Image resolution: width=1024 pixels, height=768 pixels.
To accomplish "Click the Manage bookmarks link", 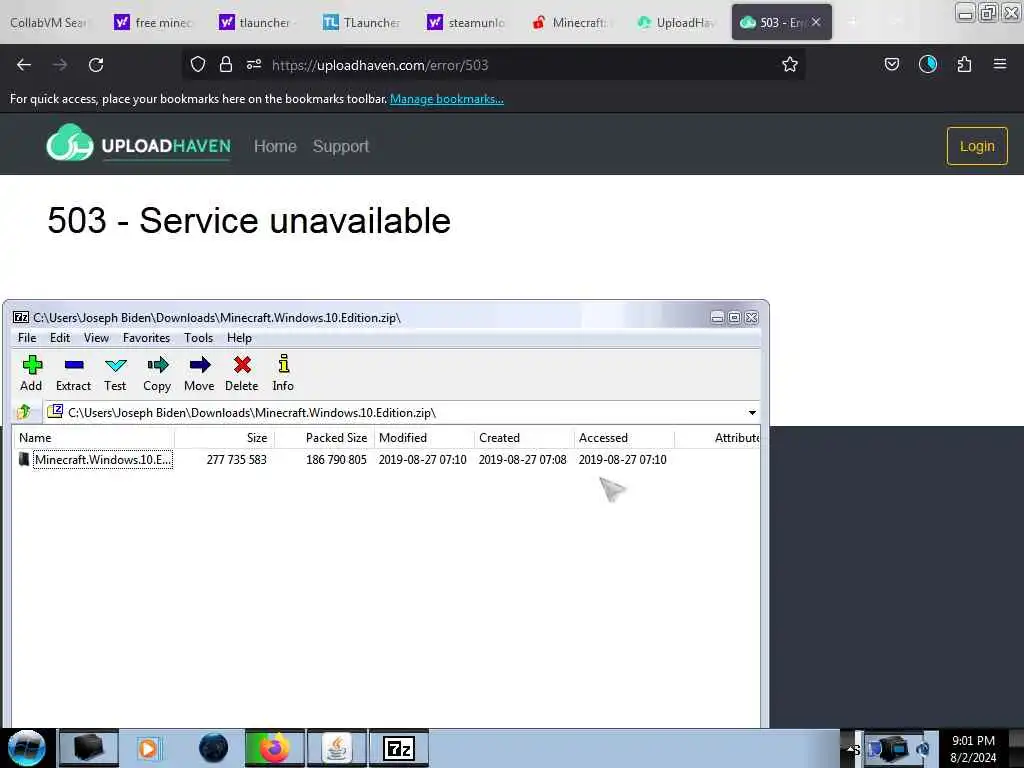I will [447, 99].
